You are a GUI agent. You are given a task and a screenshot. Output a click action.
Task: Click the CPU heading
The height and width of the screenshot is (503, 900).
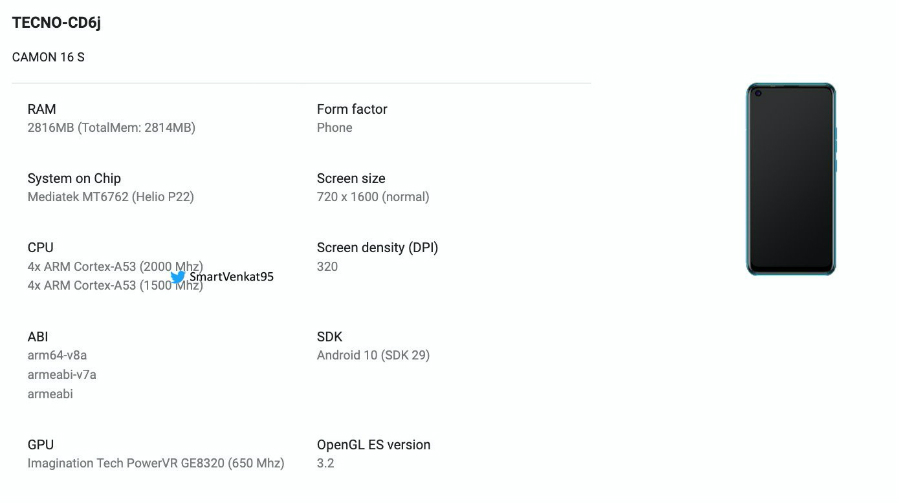pos(40,247)
